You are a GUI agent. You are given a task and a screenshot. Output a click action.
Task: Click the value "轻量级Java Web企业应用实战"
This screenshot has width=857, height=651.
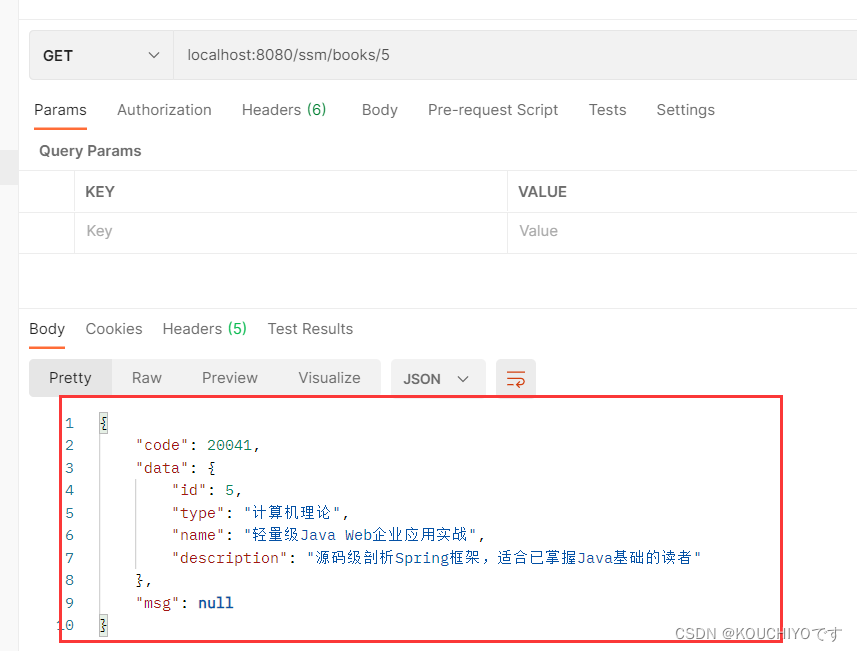(x=360, y=535)
